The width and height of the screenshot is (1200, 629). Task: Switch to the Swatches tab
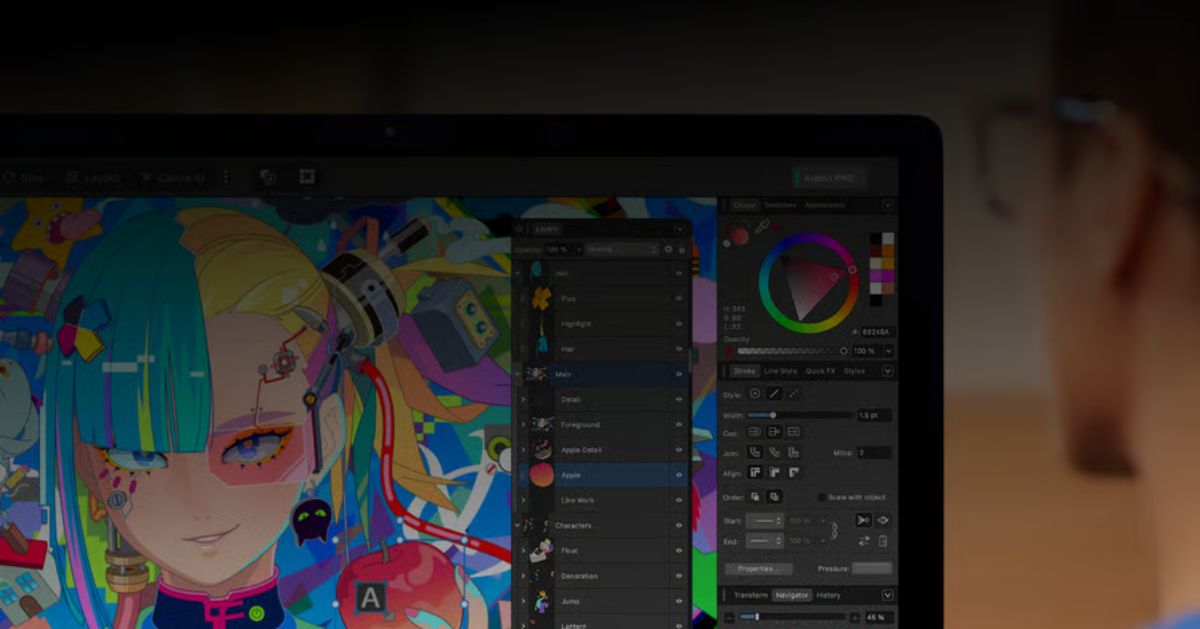click(x=780, y=204)
